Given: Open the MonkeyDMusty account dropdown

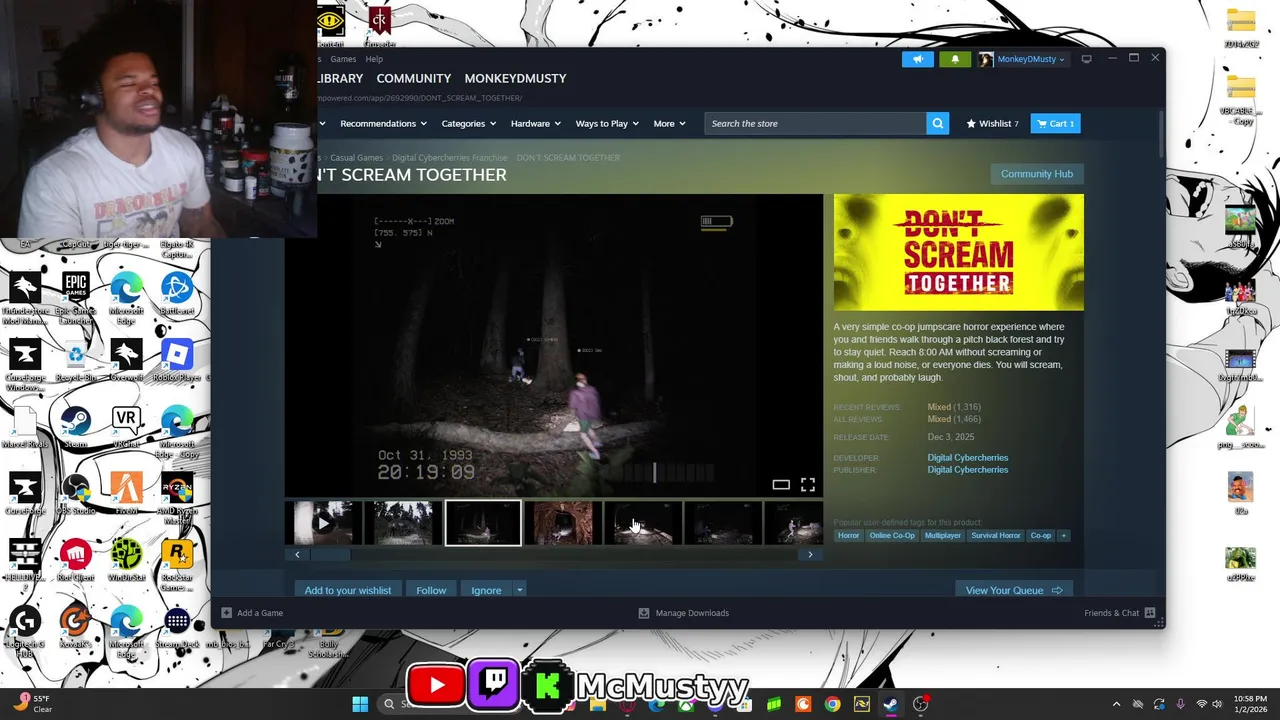Looking at the screenshot, I should click(x=1022, y=59).
